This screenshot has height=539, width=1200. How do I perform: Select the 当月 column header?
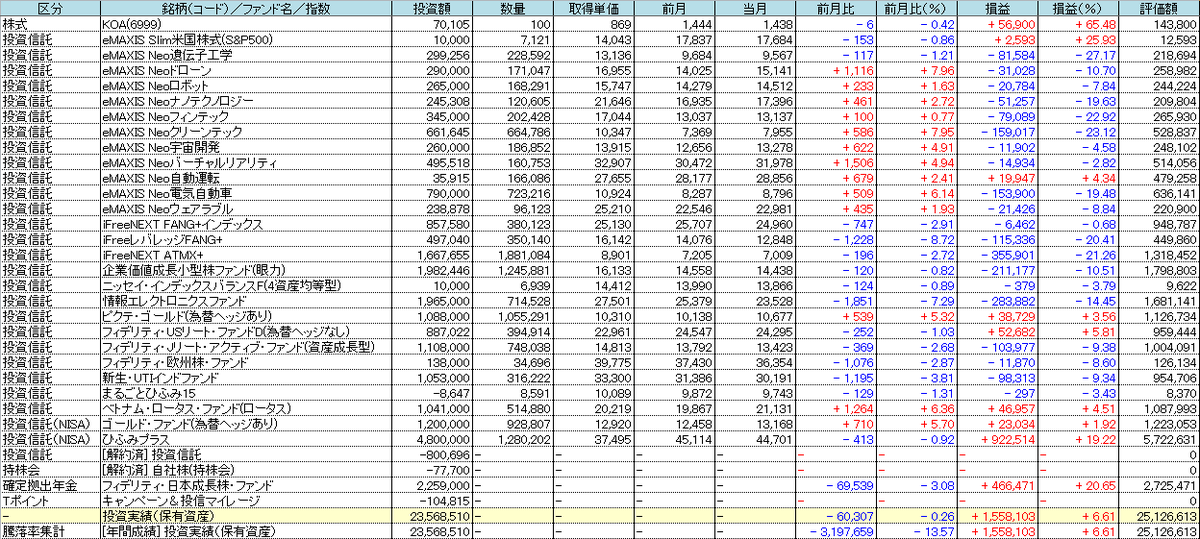click(756, 7)
